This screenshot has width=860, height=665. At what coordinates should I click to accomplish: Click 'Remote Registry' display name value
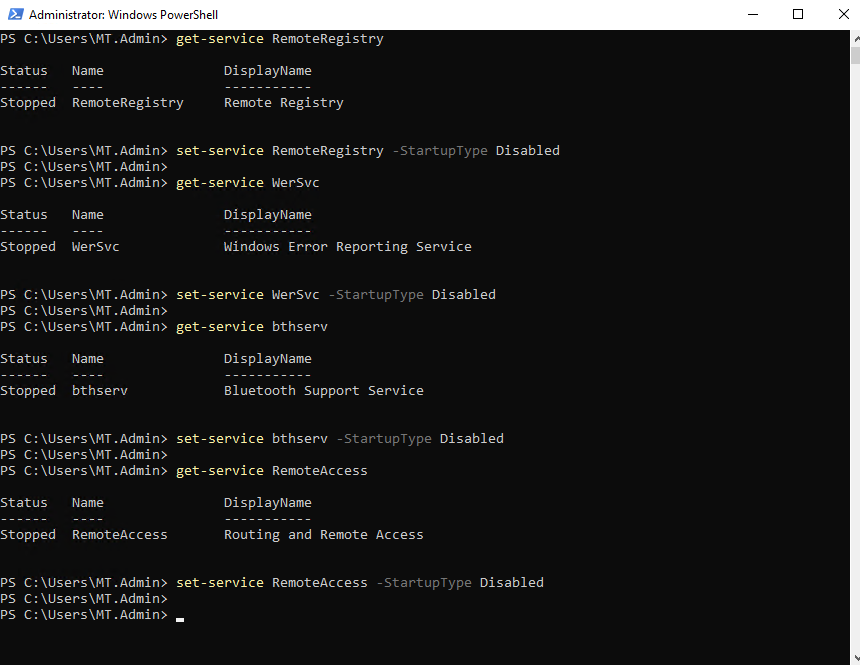(x=284, y=103)
